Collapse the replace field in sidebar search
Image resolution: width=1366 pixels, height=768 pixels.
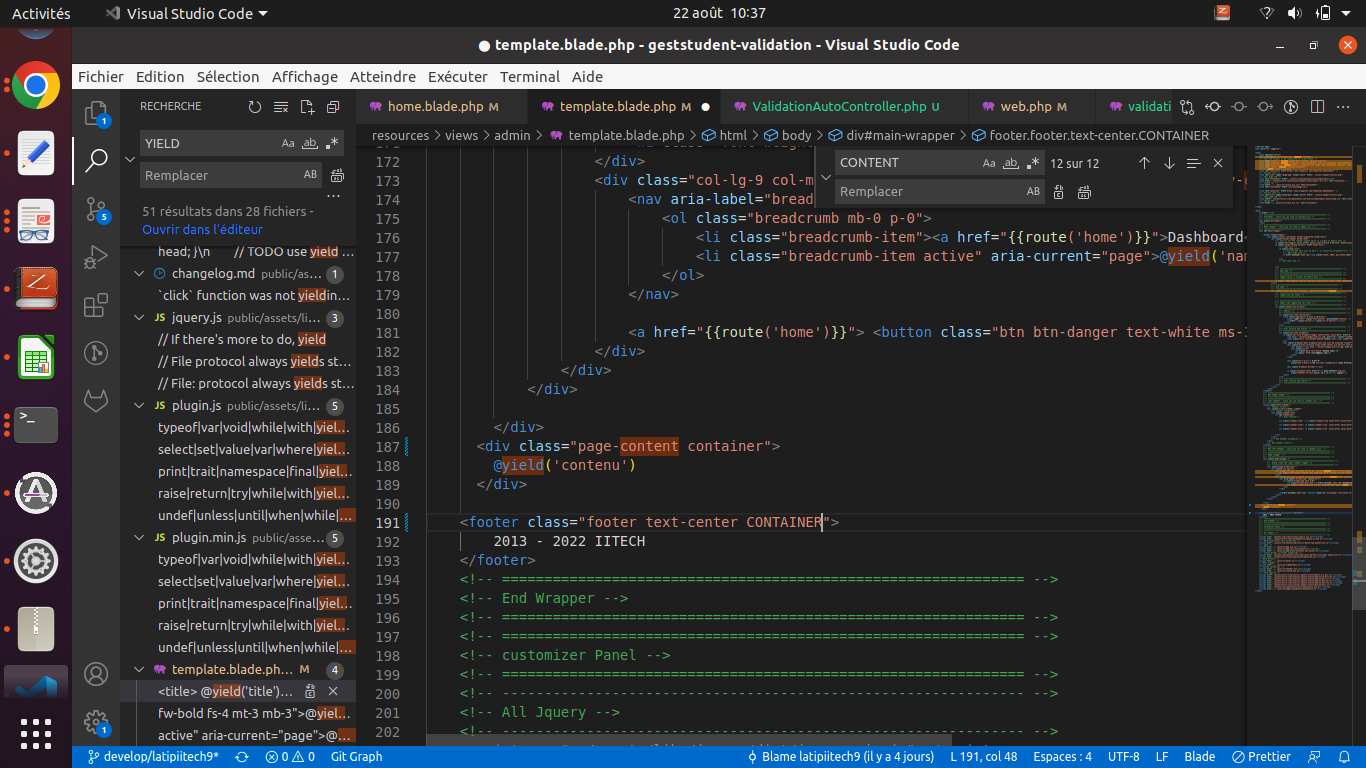(x=130, y=159)
